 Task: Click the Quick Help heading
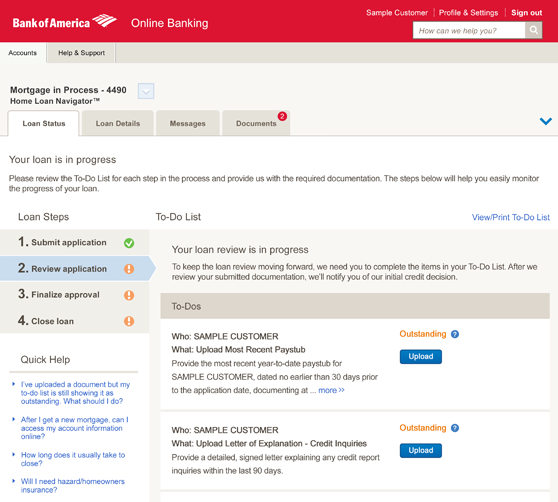(45, 360)
